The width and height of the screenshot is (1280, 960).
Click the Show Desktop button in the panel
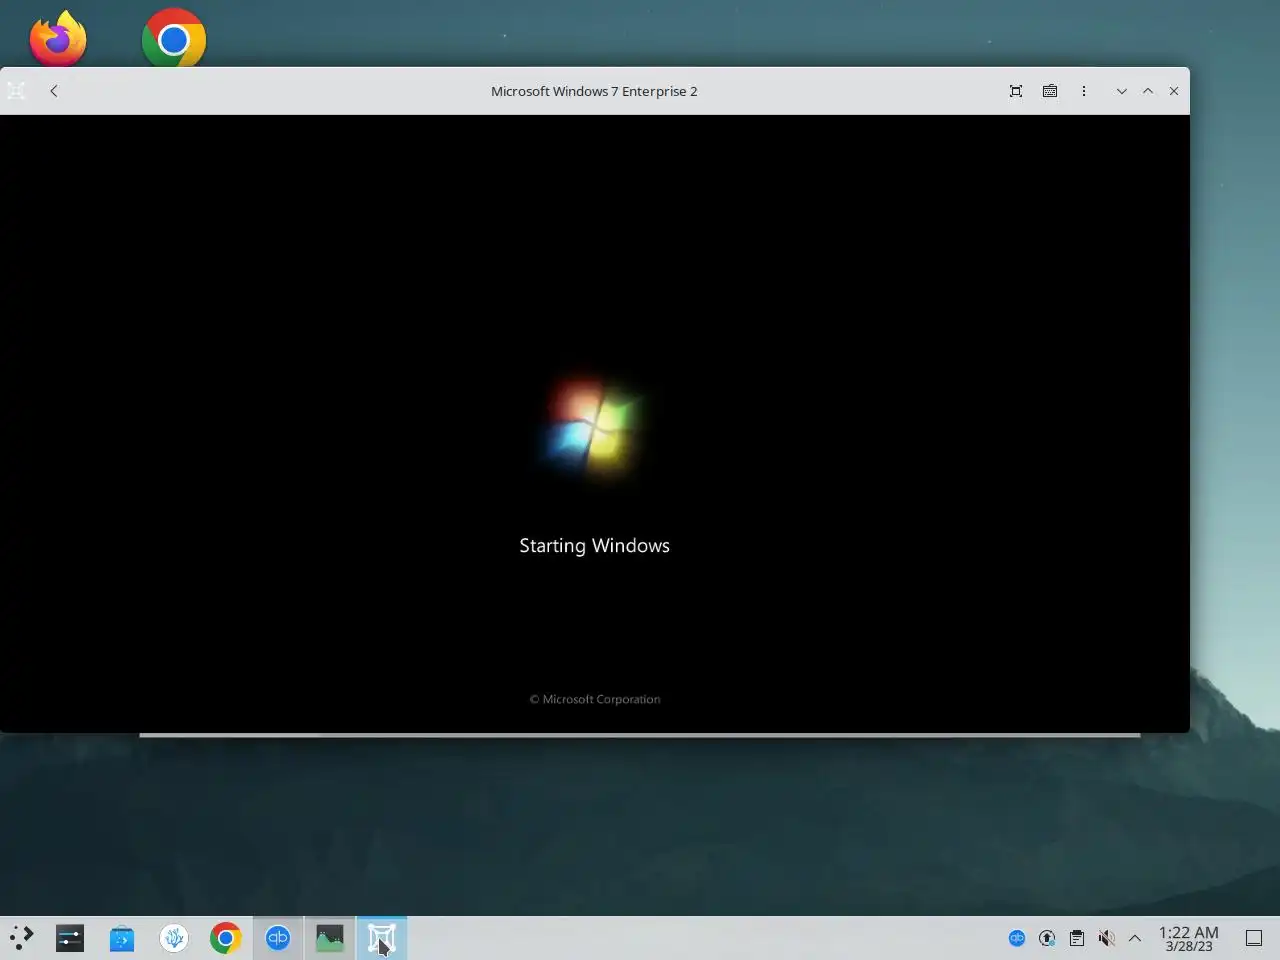[x=1254, y=938]
